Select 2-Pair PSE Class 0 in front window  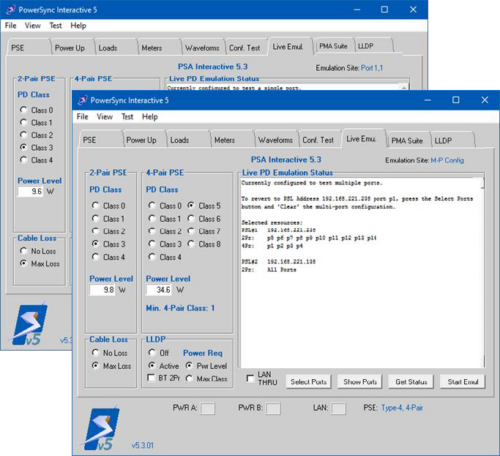point(95,205)
